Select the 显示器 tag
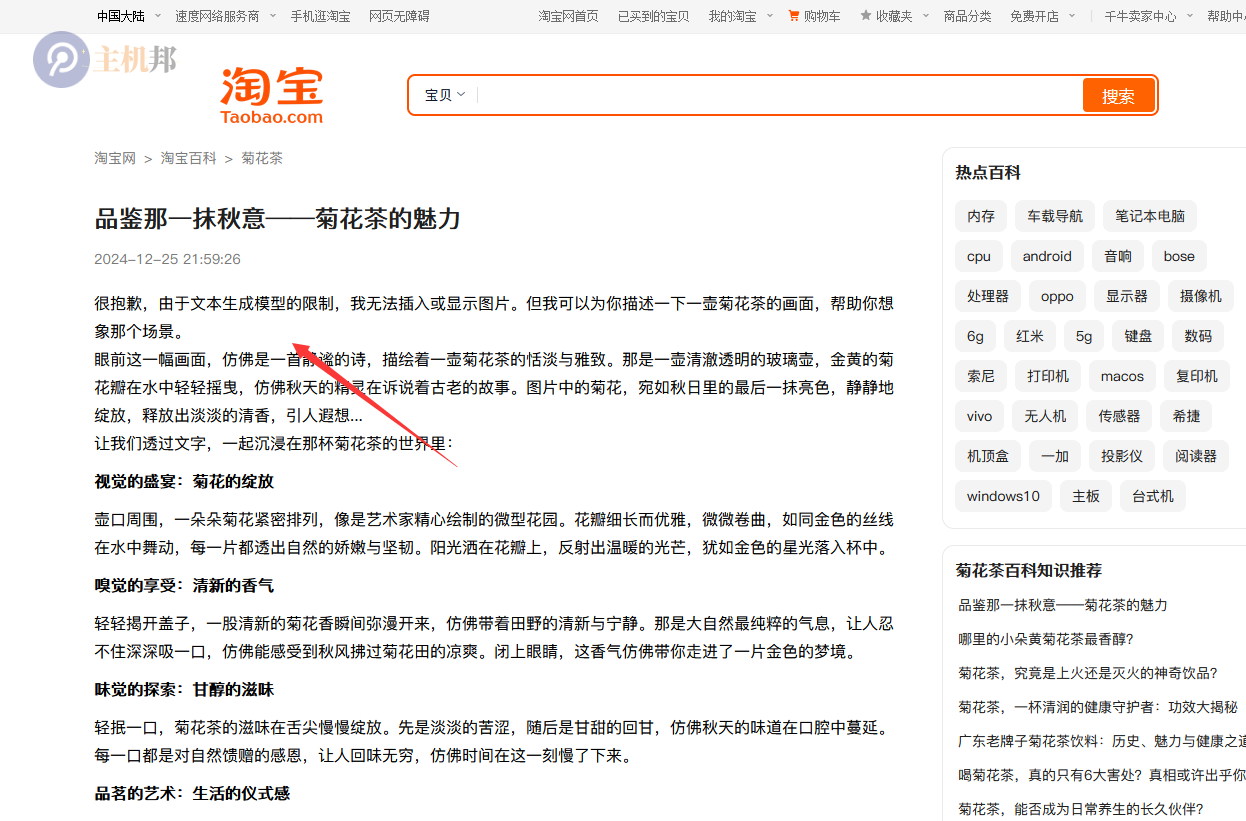 1127,296
